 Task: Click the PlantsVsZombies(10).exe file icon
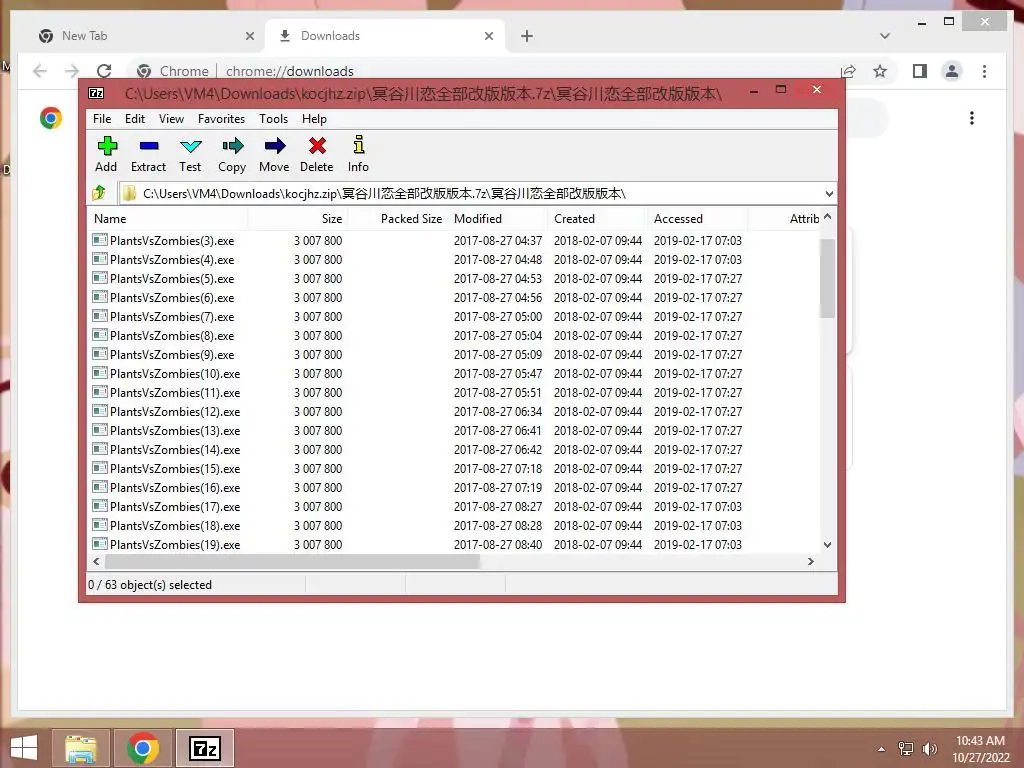100,374
